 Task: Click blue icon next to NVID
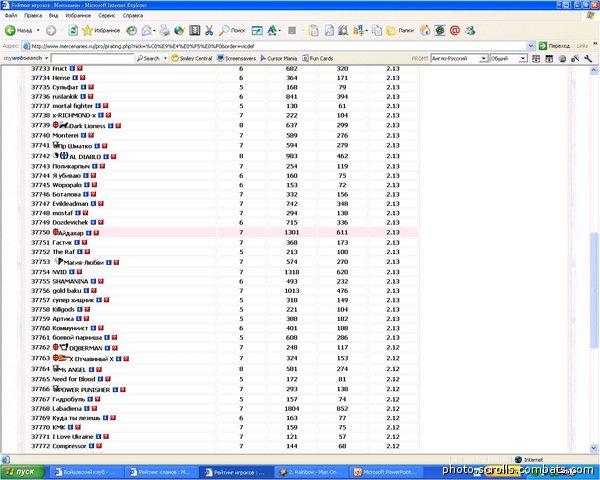pyautogui.click(x=72, y=272)
